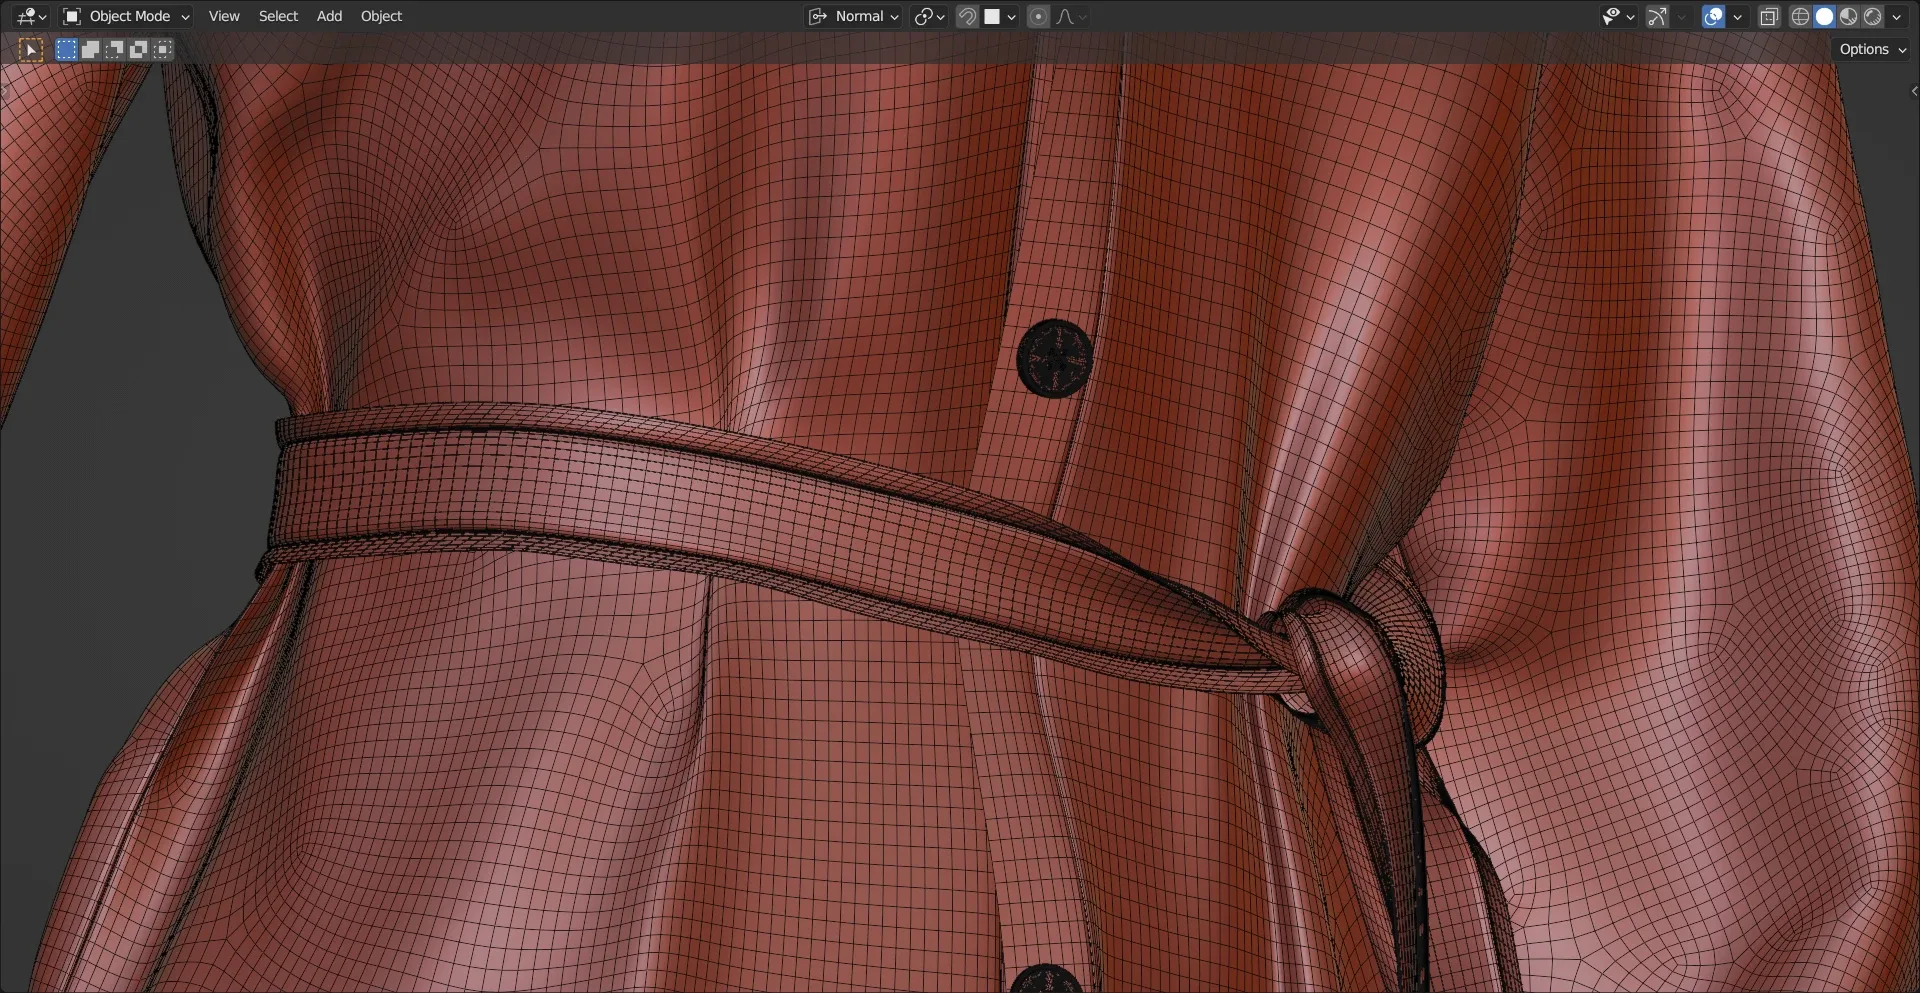Open the Add menu
This screenshot has height=993, width=1920.
tap(329, 16)
